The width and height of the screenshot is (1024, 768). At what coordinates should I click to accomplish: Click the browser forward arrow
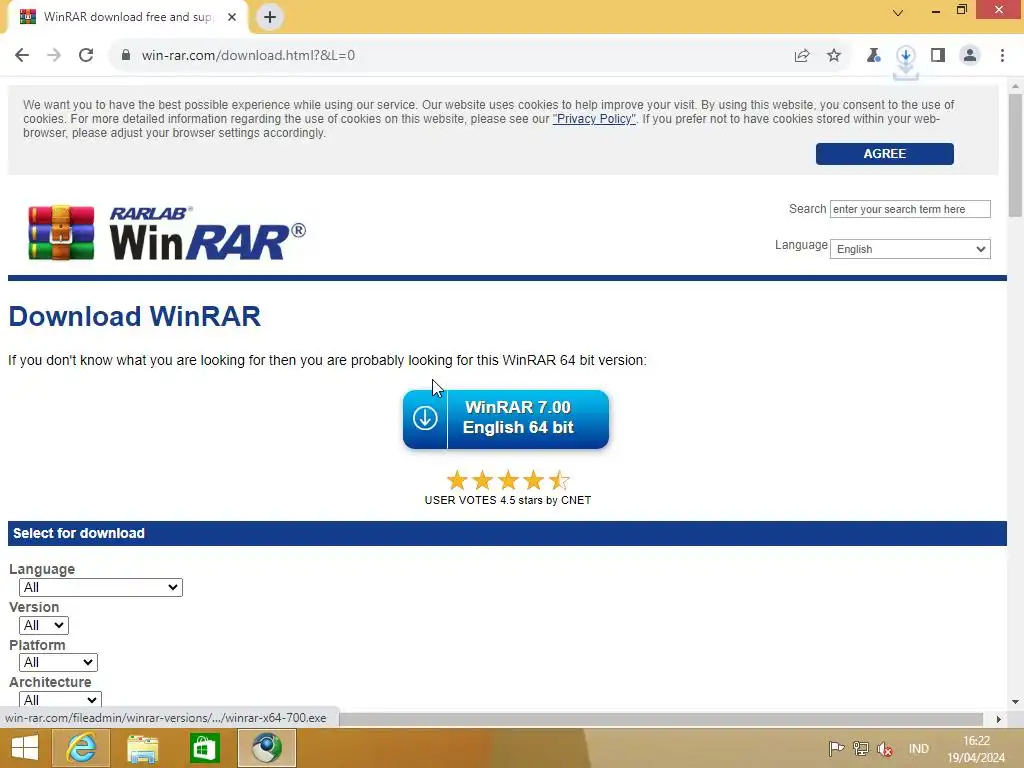pyautogui.click(x=54, y=56)
